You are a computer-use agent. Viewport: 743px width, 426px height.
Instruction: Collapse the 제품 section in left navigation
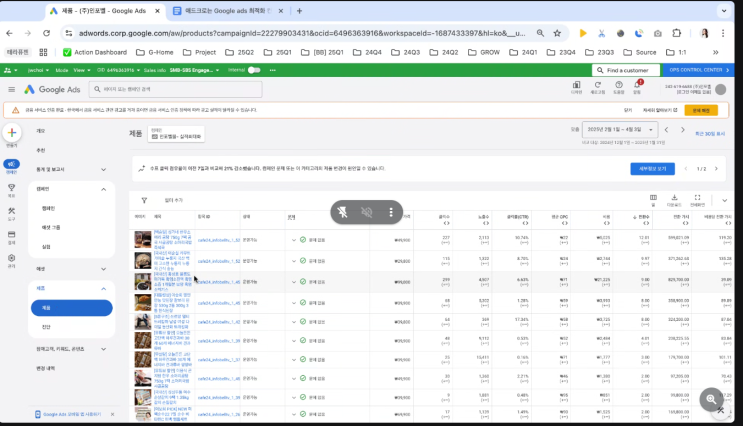103,288
